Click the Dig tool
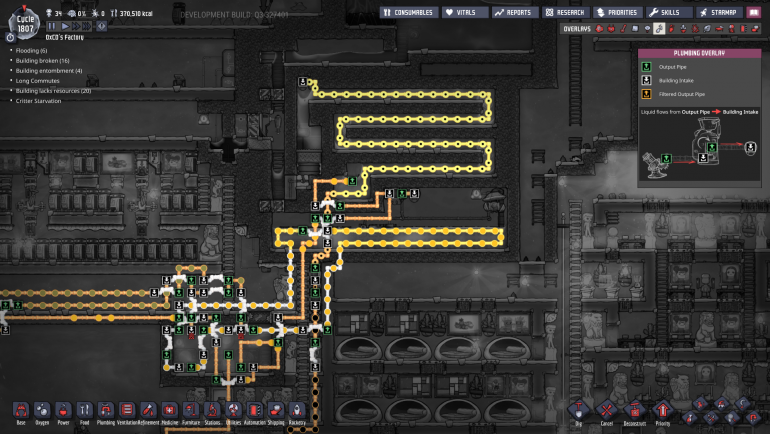The height and width of the screenshot is (434, 770). [x=578, y=410]
